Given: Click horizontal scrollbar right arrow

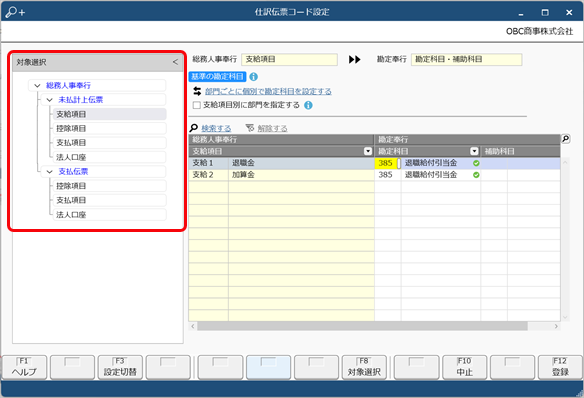Looking at the screenshot, I should tap(556, 327).
